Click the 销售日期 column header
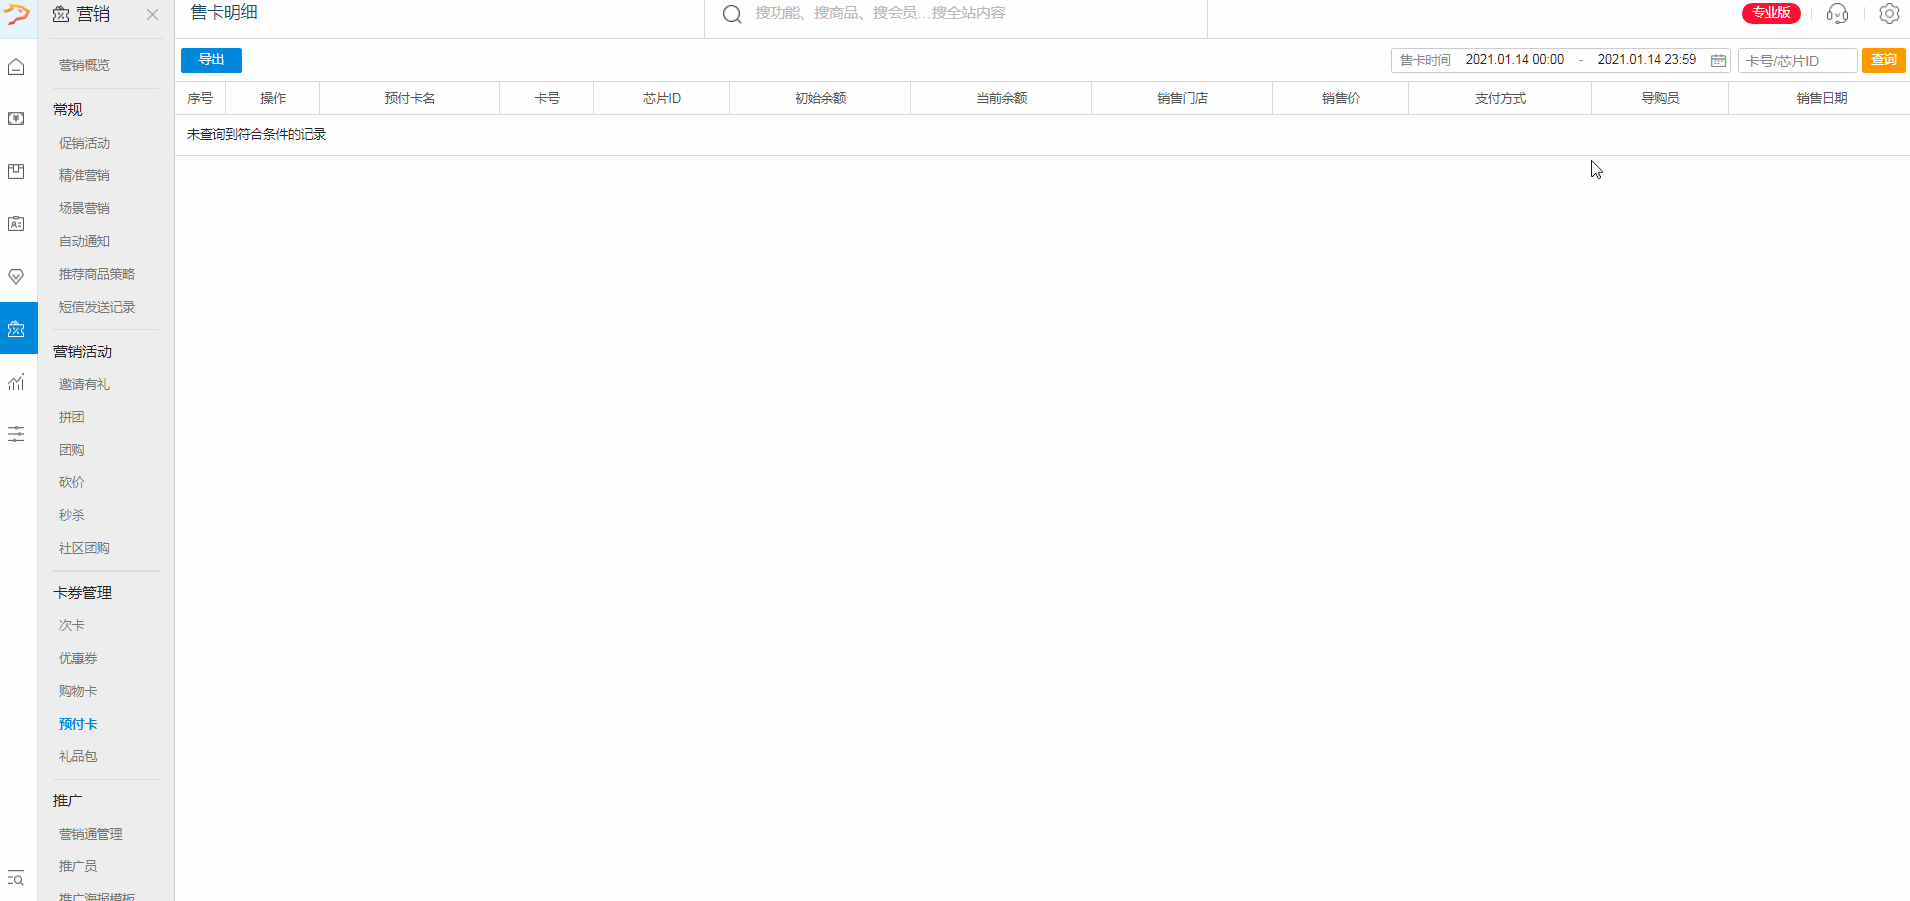Viewport: 1910px width, 901px height. click(x=1821, y=98)
